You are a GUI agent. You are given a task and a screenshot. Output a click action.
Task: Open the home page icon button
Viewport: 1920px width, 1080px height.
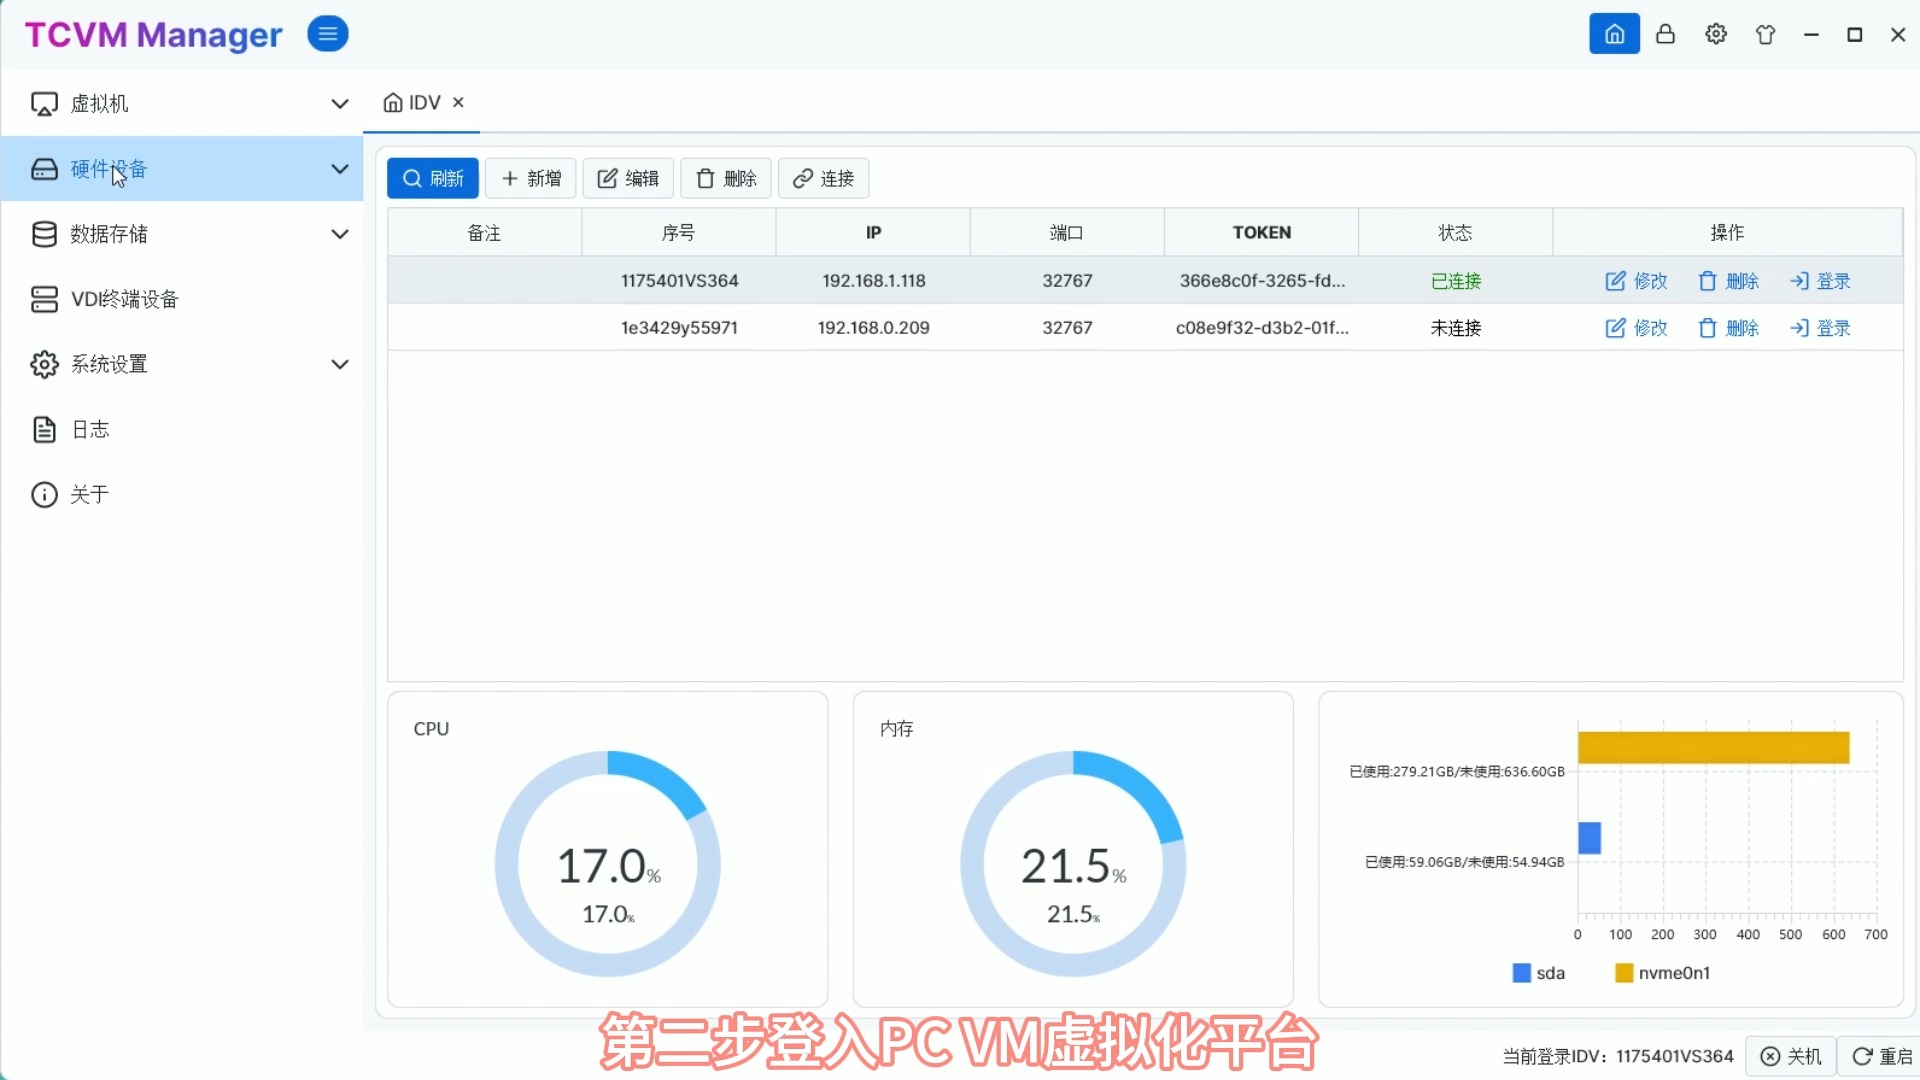pos(1614,34)
